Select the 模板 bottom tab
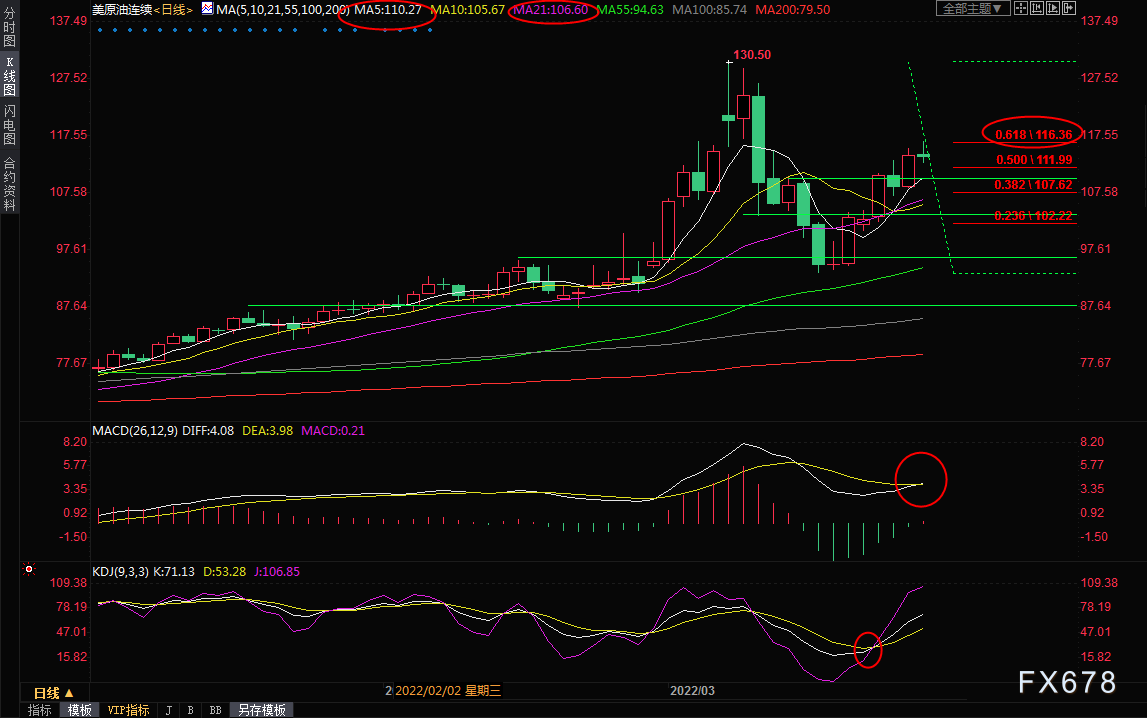The height and width of the screenshot is (718, 1147). click(80, 710)
